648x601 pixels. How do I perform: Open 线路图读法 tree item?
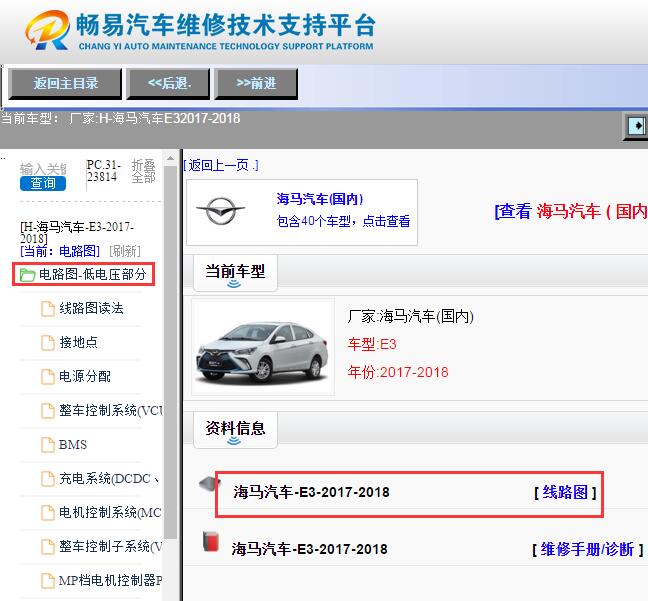coord(91,308)
